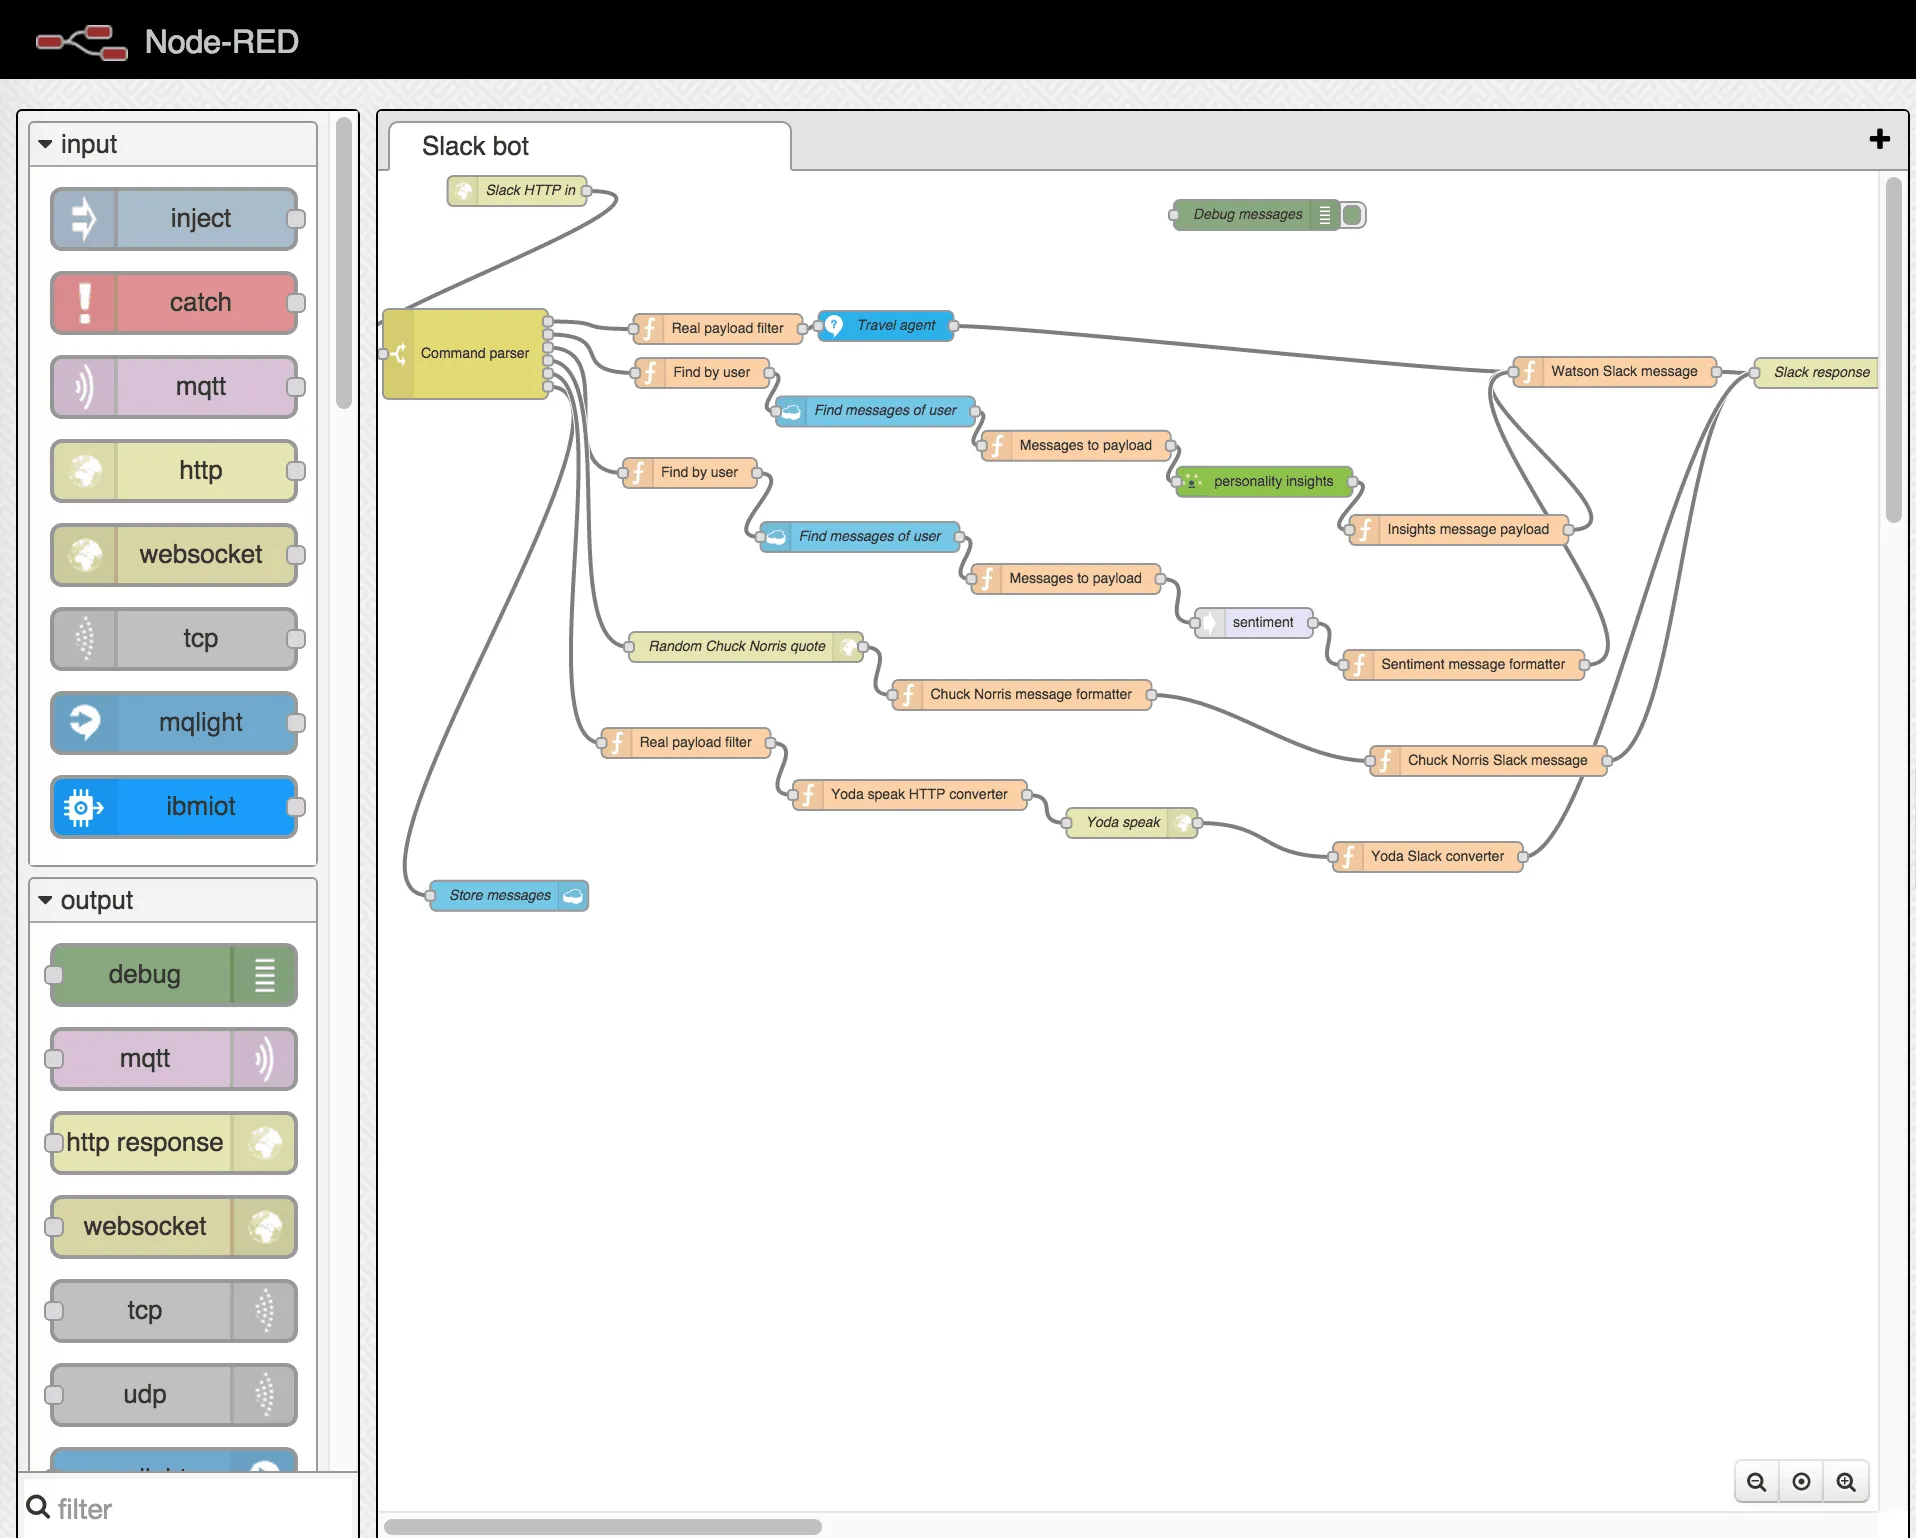
Task: Switch to the Slack bot flow tab
Action: (x=475, y=146)
